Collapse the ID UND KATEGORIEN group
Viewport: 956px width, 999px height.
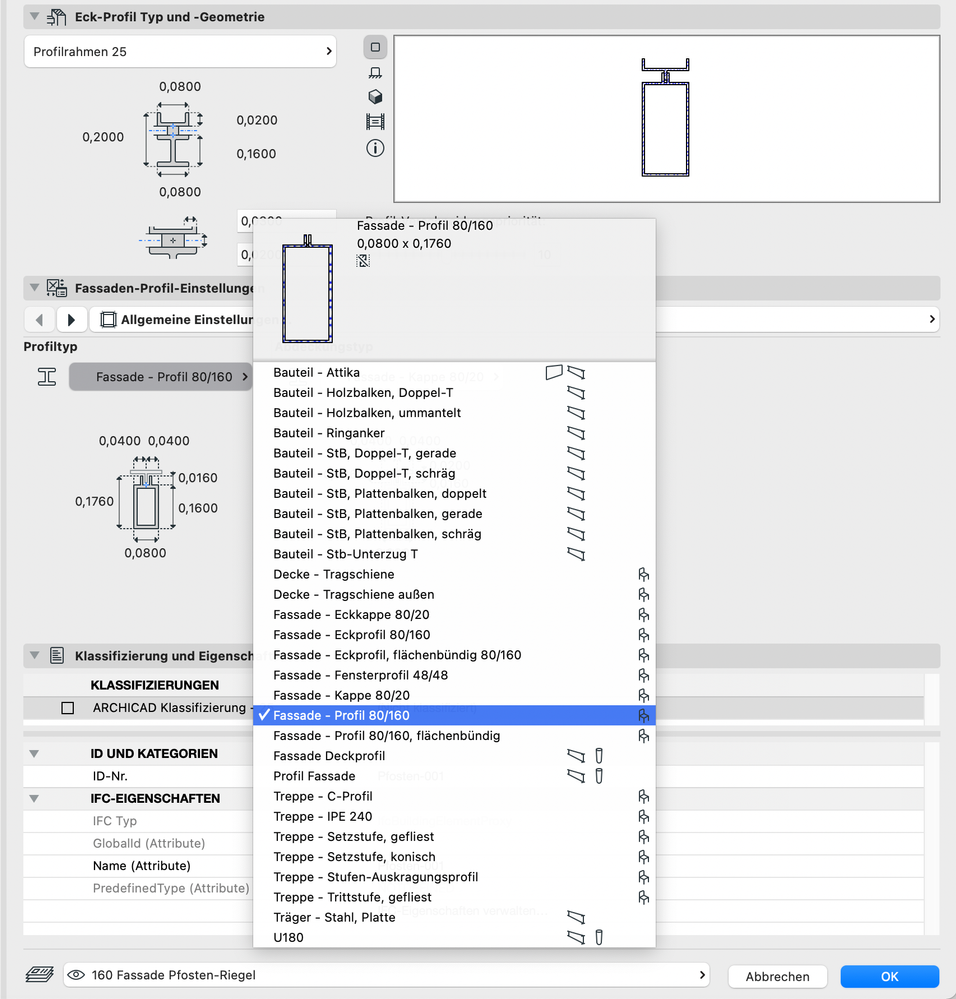[35, 754]
